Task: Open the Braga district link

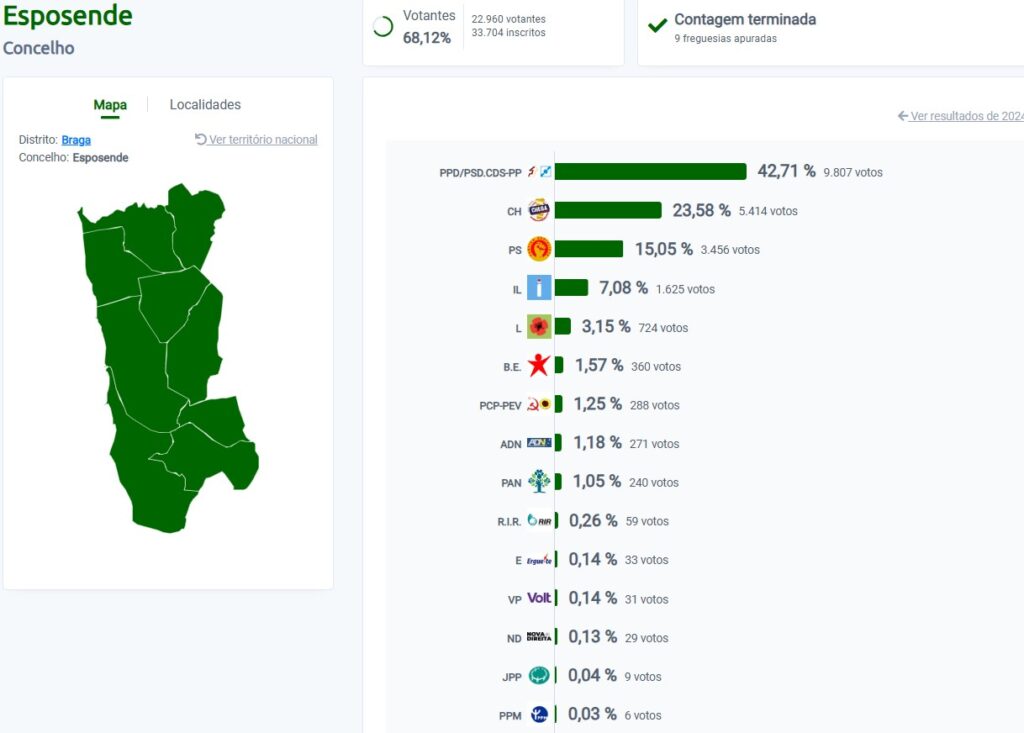Action: (x=76, y=140)
